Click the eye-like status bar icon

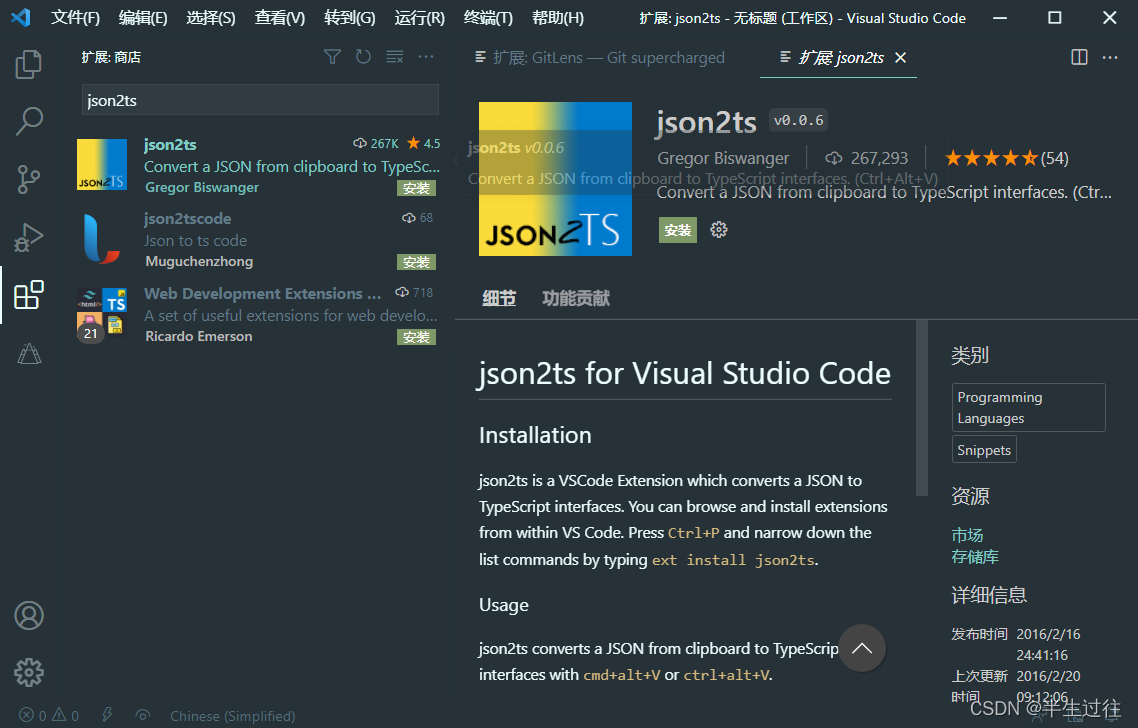tap(143, 715)
